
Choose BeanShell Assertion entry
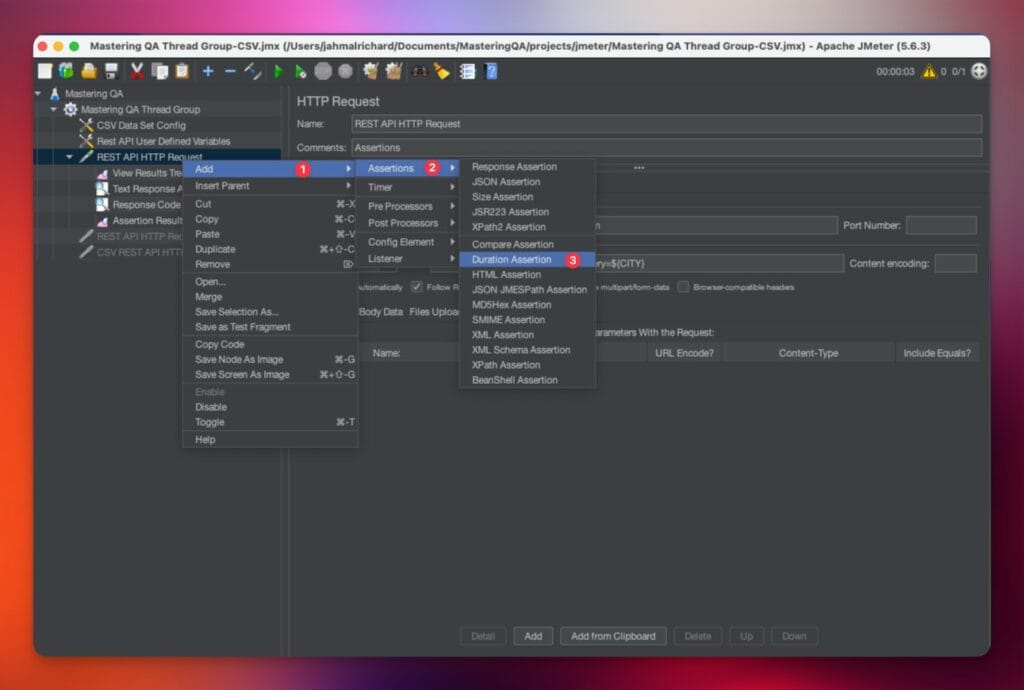(x=527, y=380)
